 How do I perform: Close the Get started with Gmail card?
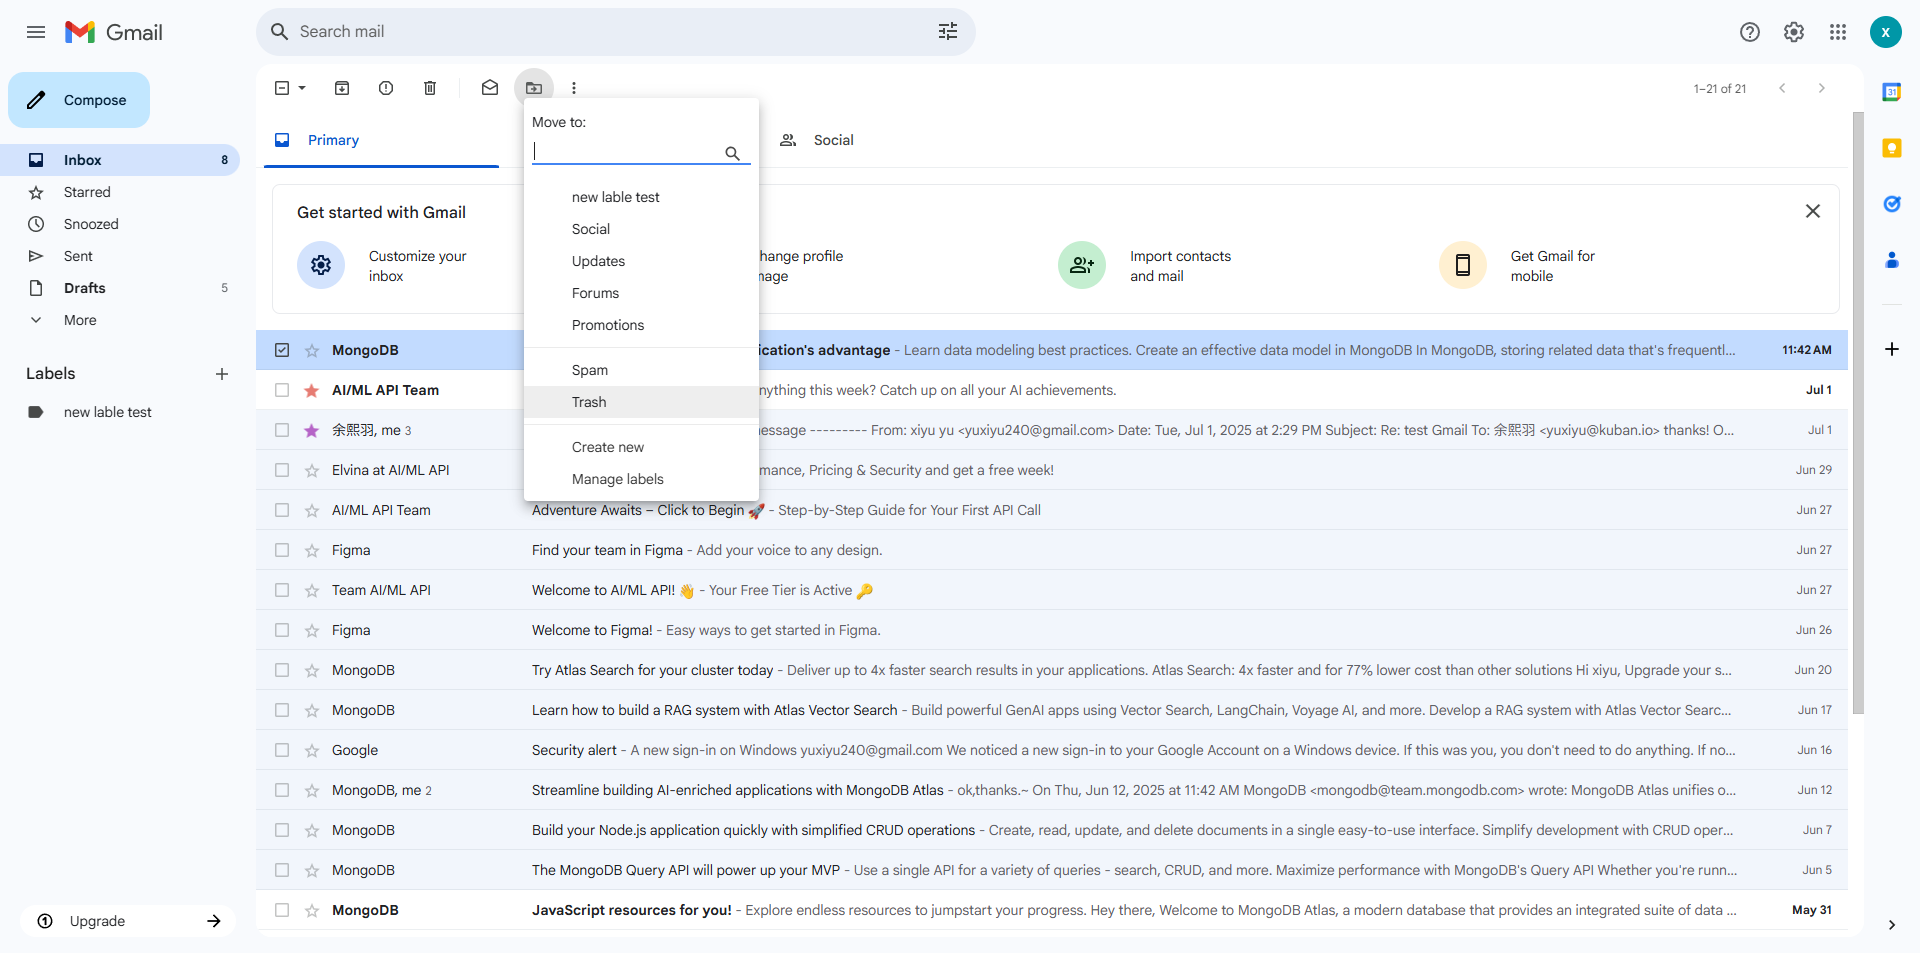pos(1813,211)
